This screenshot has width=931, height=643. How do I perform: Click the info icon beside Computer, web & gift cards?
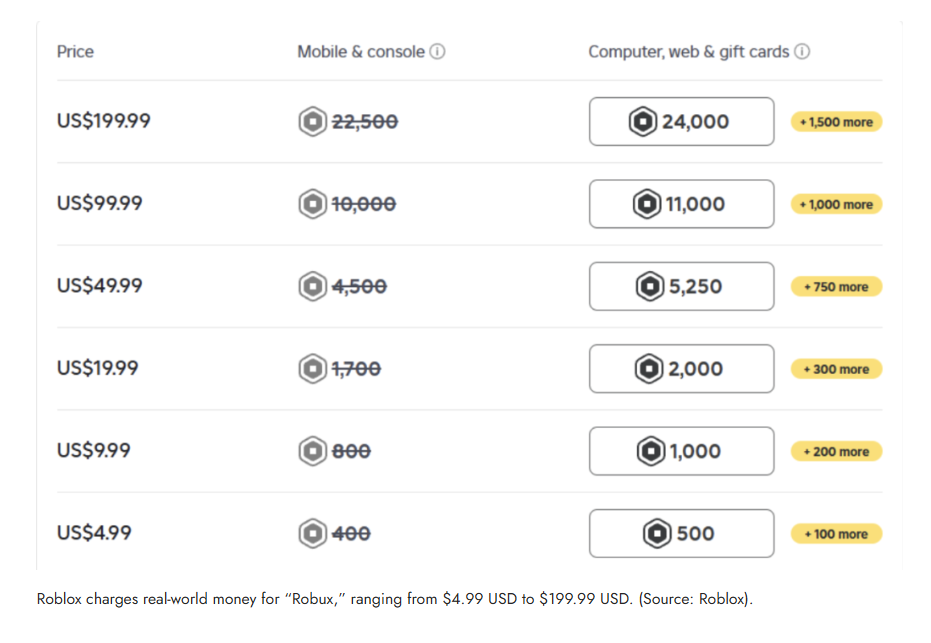[x=802, y=52]
